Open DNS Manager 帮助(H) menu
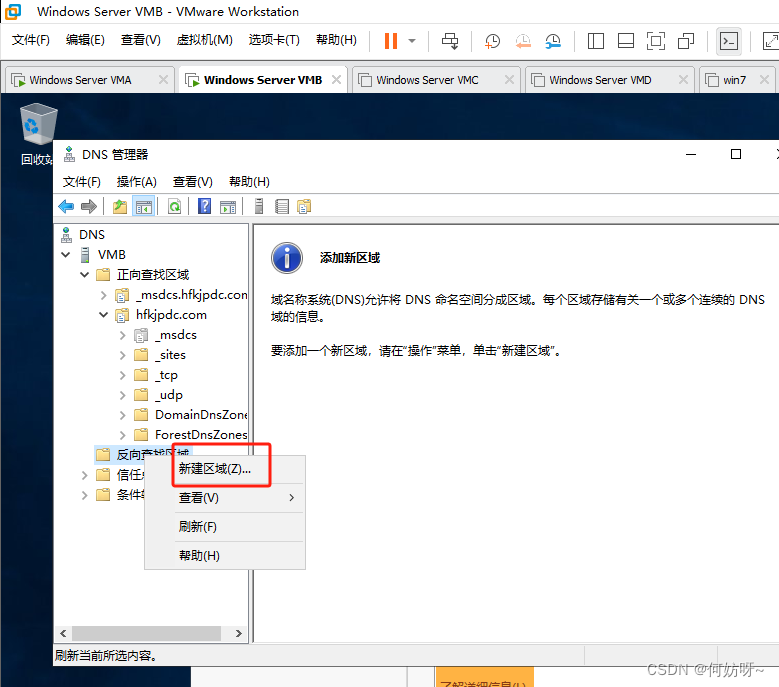This screenshot has width=779, height=687. (249, 182)
